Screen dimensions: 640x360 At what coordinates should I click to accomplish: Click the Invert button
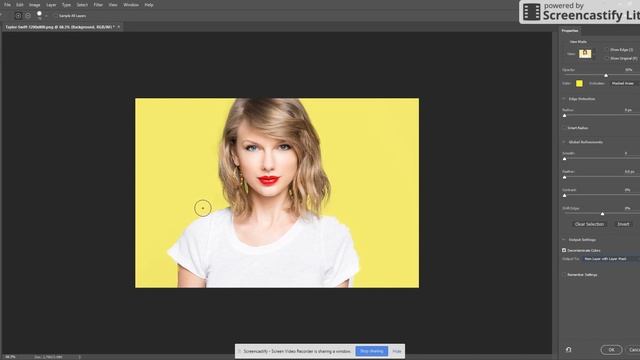pos(623,224)
